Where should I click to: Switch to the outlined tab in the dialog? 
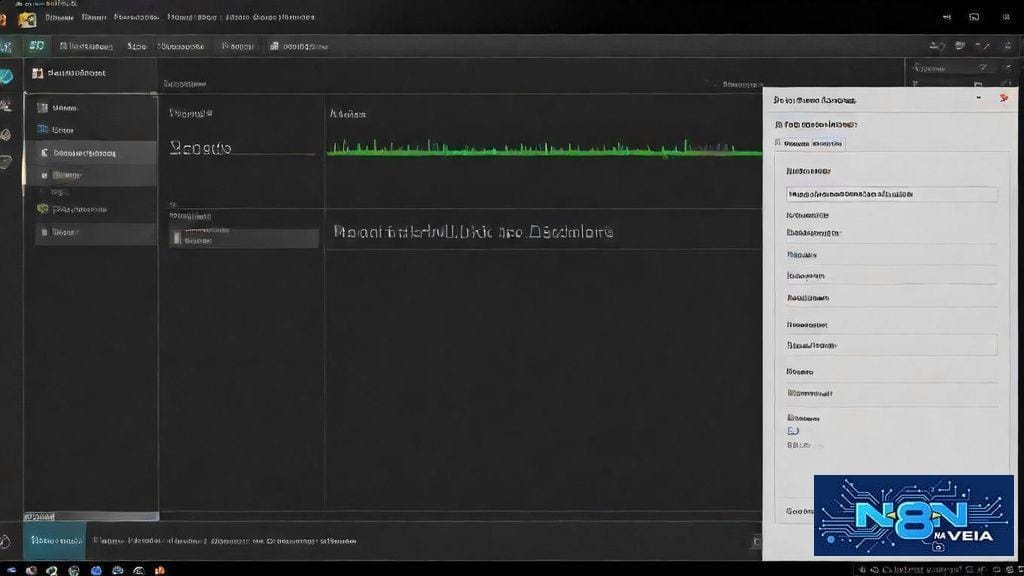tap(810, 144)
